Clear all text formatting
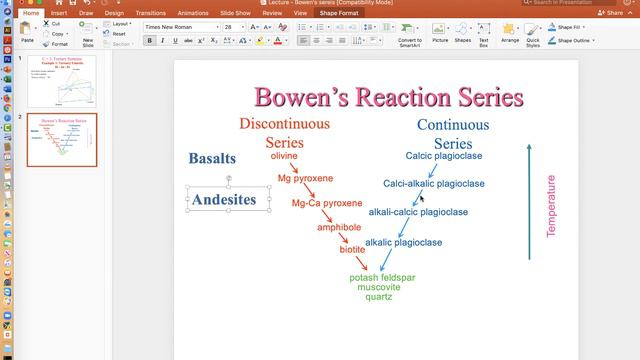Viewport: 640px width, 360px height. point(282,27)
